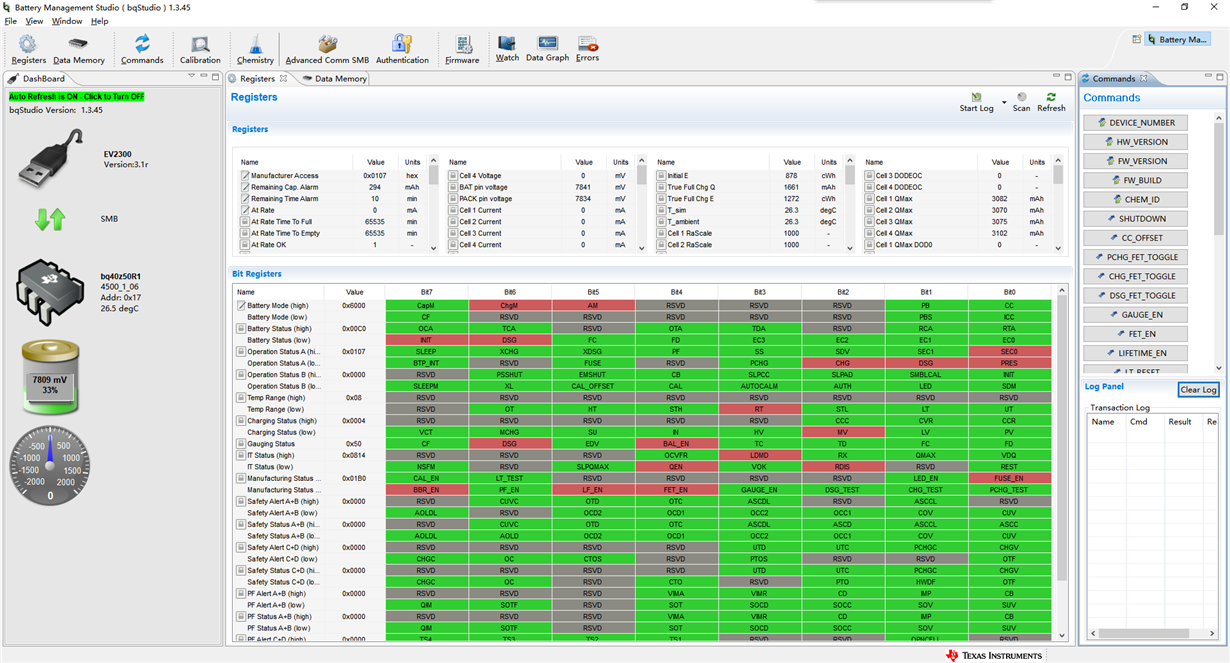Collapse the Gauging Status row
Screen dimensions: 1230x663
point(241,444)
